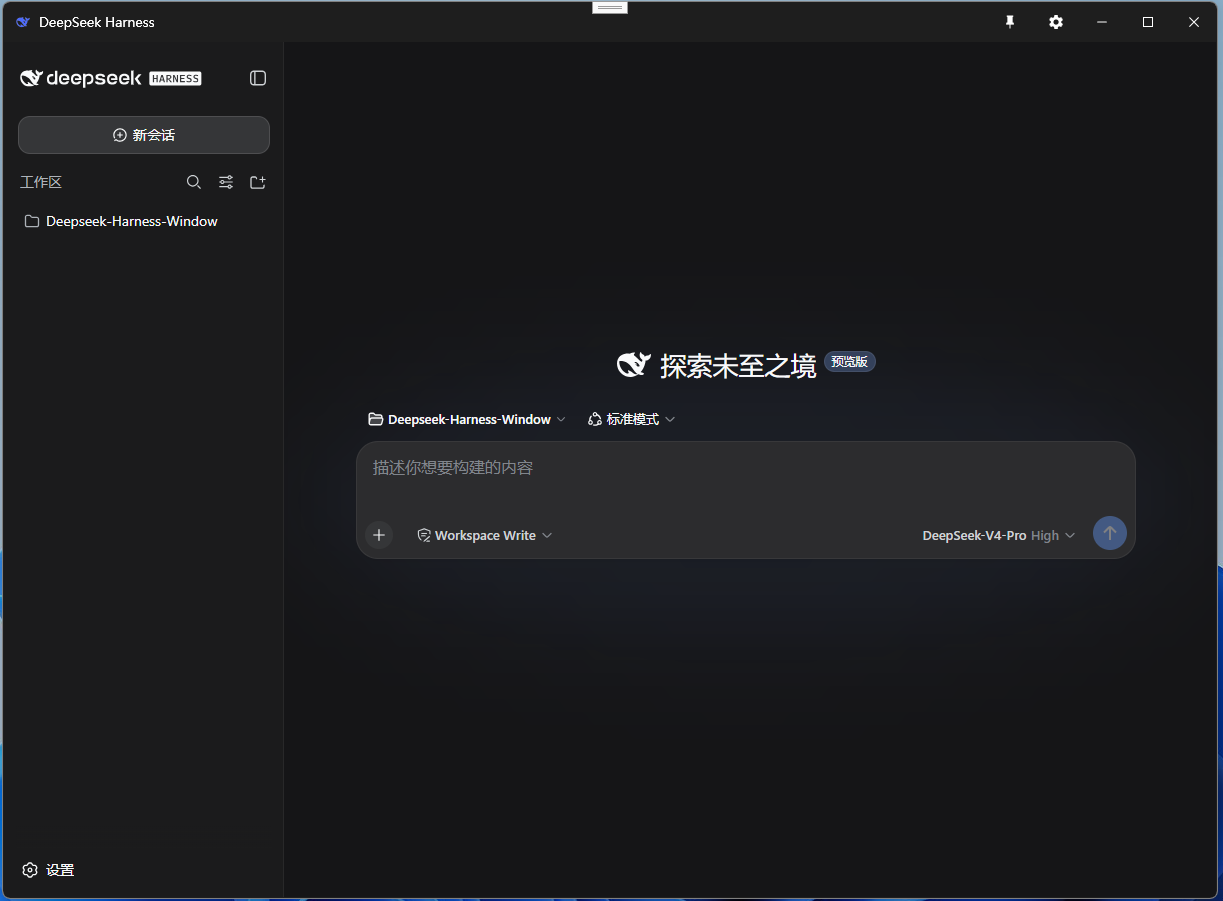The height and width of the screenshot is (901, 1223).
Task: Click the 预览版 preview badge
Action: coord(850,362)
